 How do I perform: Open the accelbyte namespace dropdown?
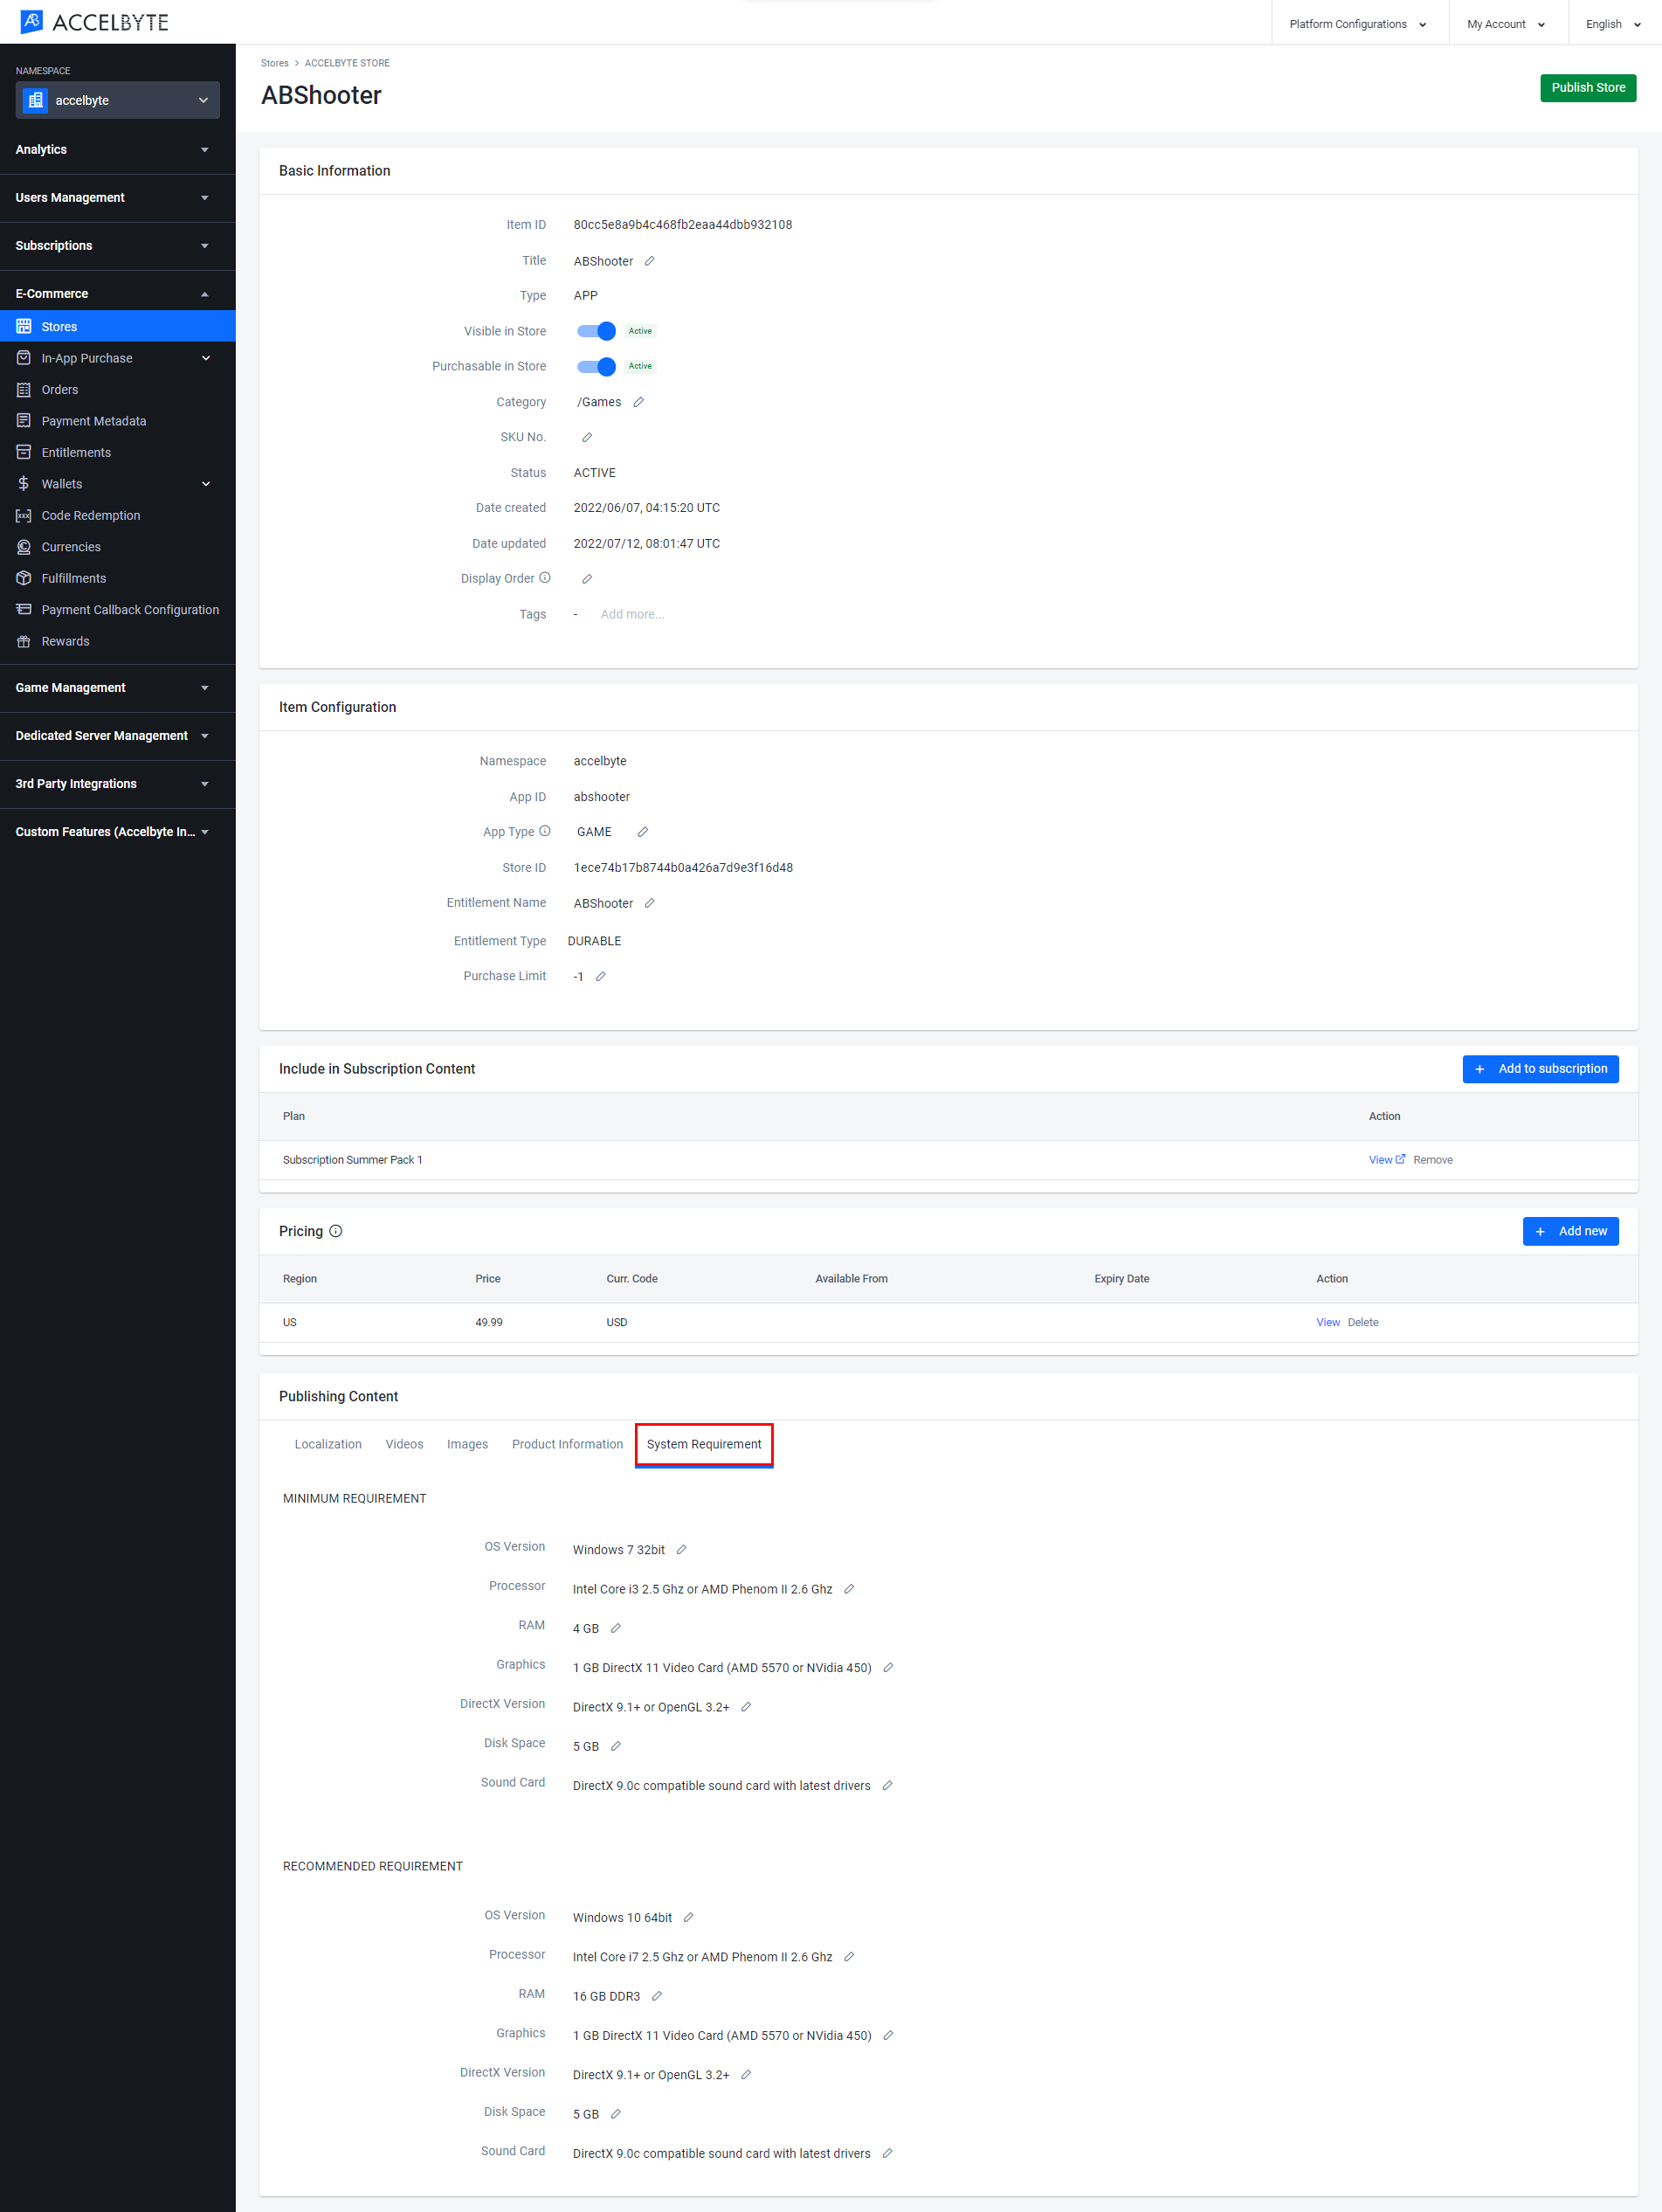(x=118, y=100)
